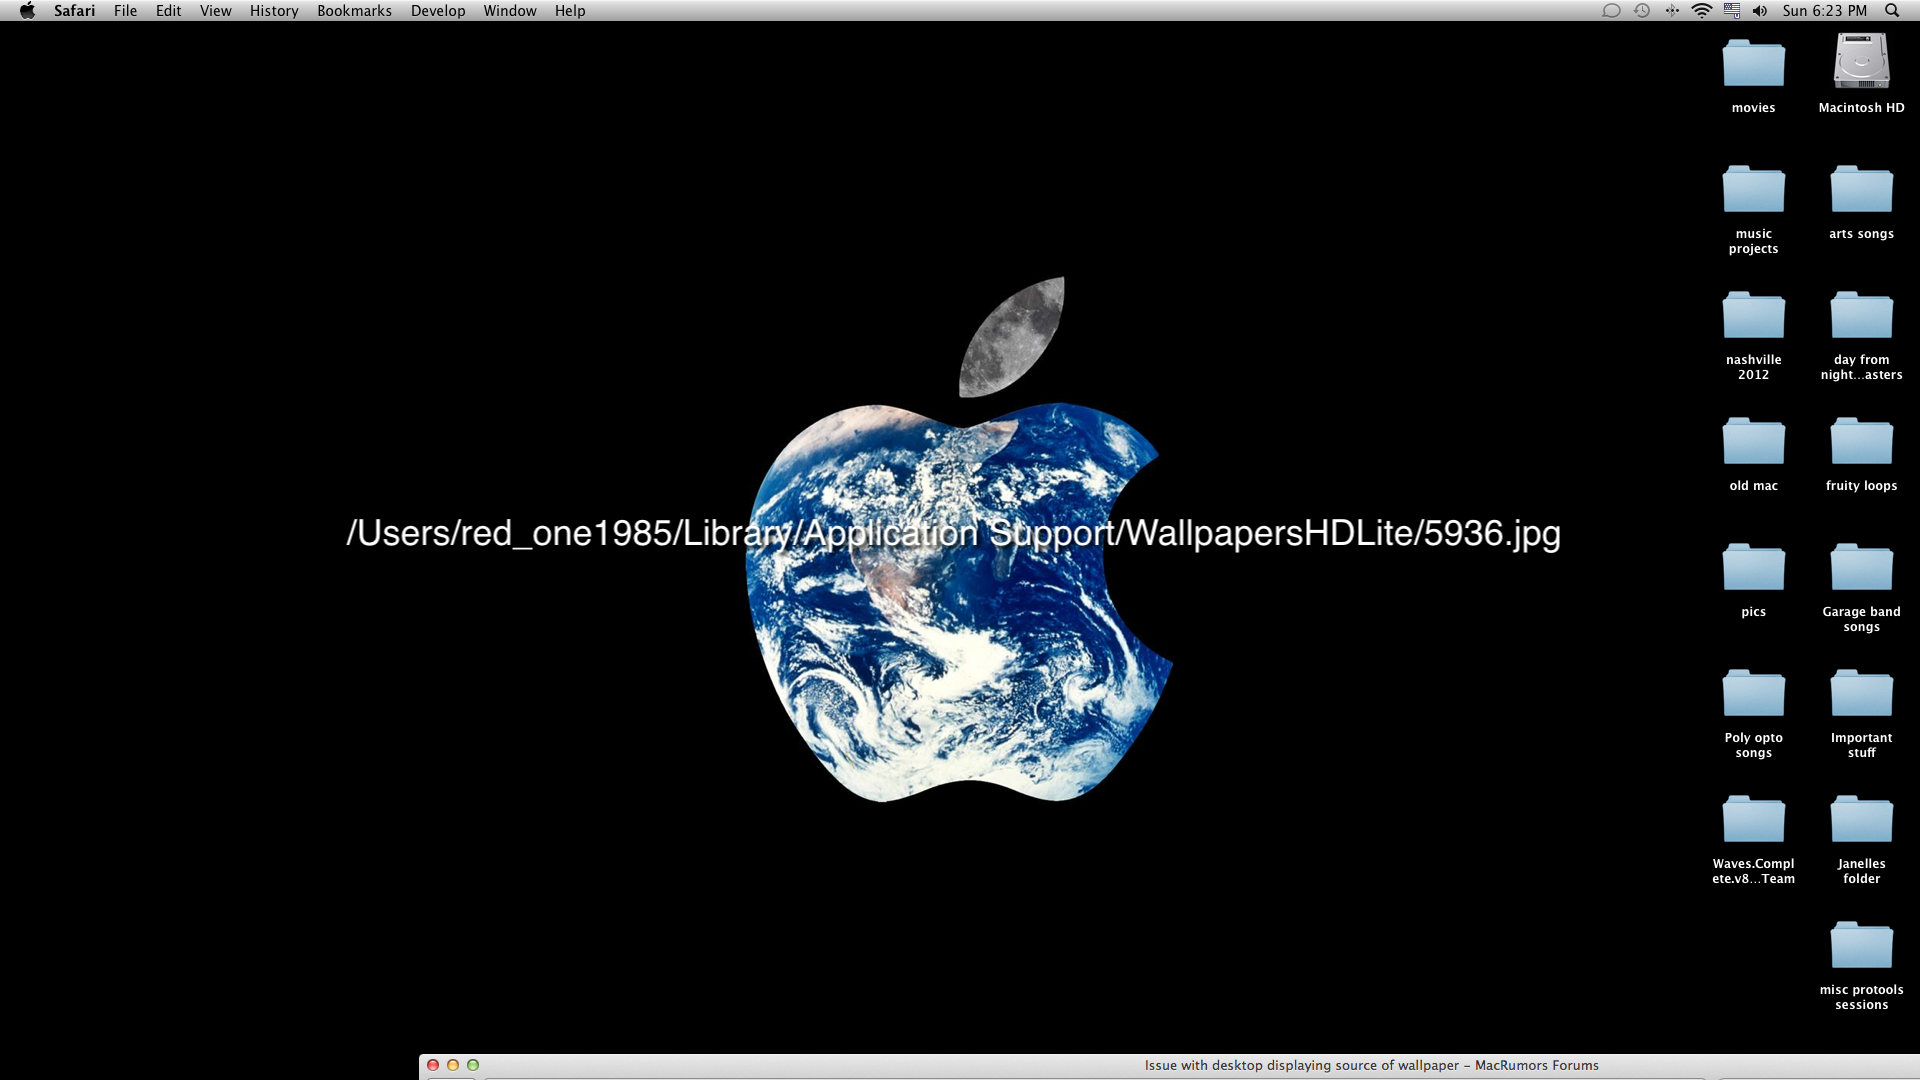Open the Window menu
Image resolution: width=1920 pixels, height=1080 pixels.
(x=510, y=11)
